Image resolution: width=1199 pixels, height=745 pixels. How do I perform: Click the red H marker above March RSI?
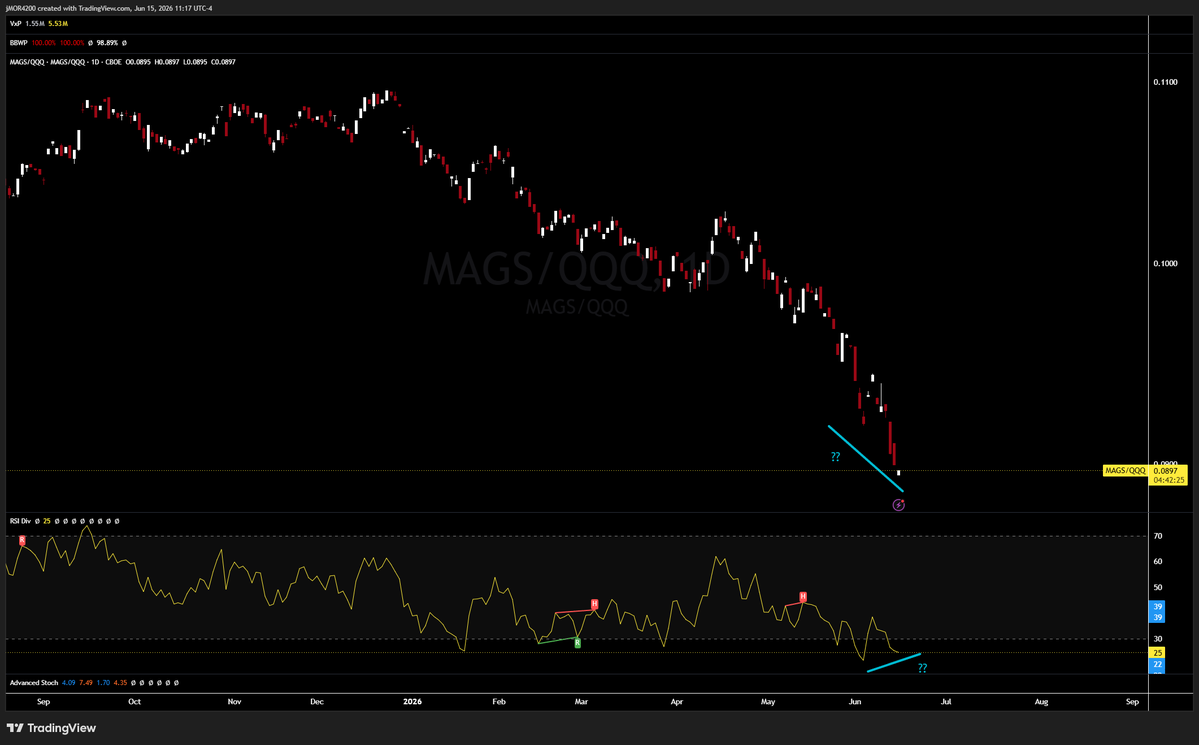click(594, 603)
